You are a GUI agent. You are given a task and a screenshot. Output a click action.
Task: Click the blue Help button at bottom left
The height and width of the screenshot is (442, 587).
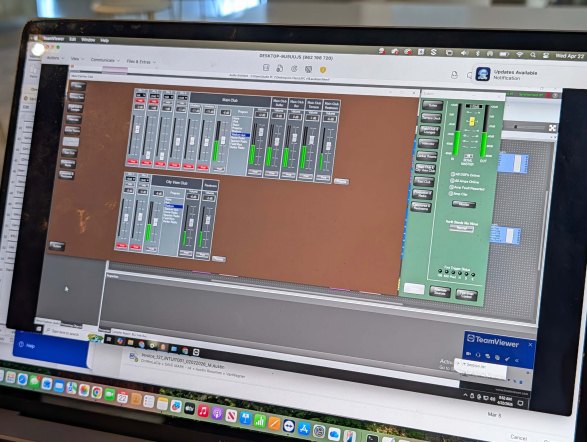(x=51, y=347)
